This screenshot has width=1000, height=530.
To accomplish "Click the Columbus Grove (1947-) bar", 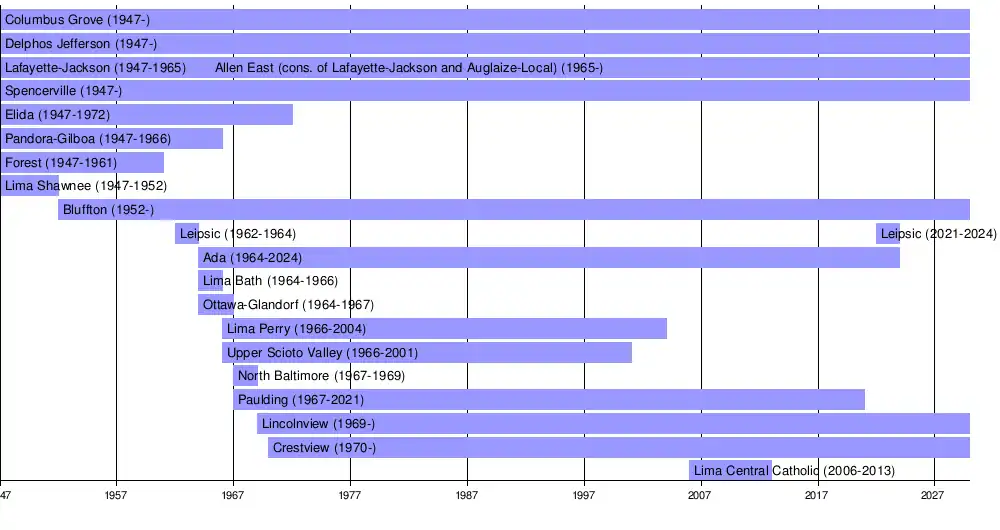I will coord(485,19).
